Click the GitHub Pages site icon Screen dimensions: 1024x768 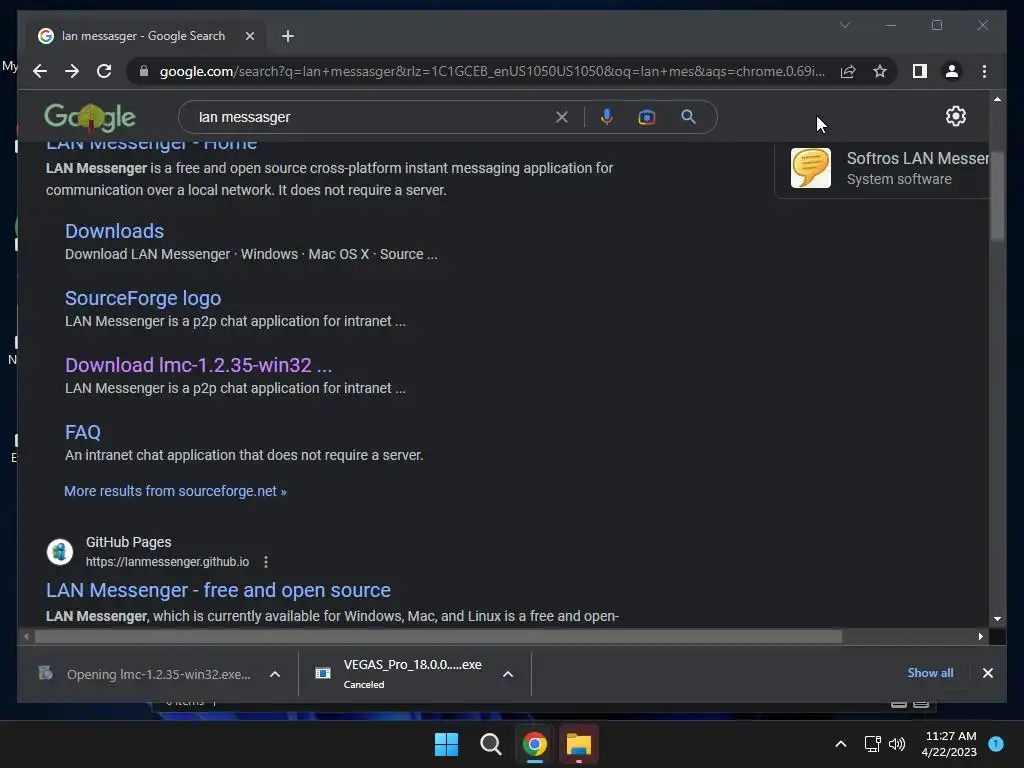pyautogui.click(x=60, y=552)
